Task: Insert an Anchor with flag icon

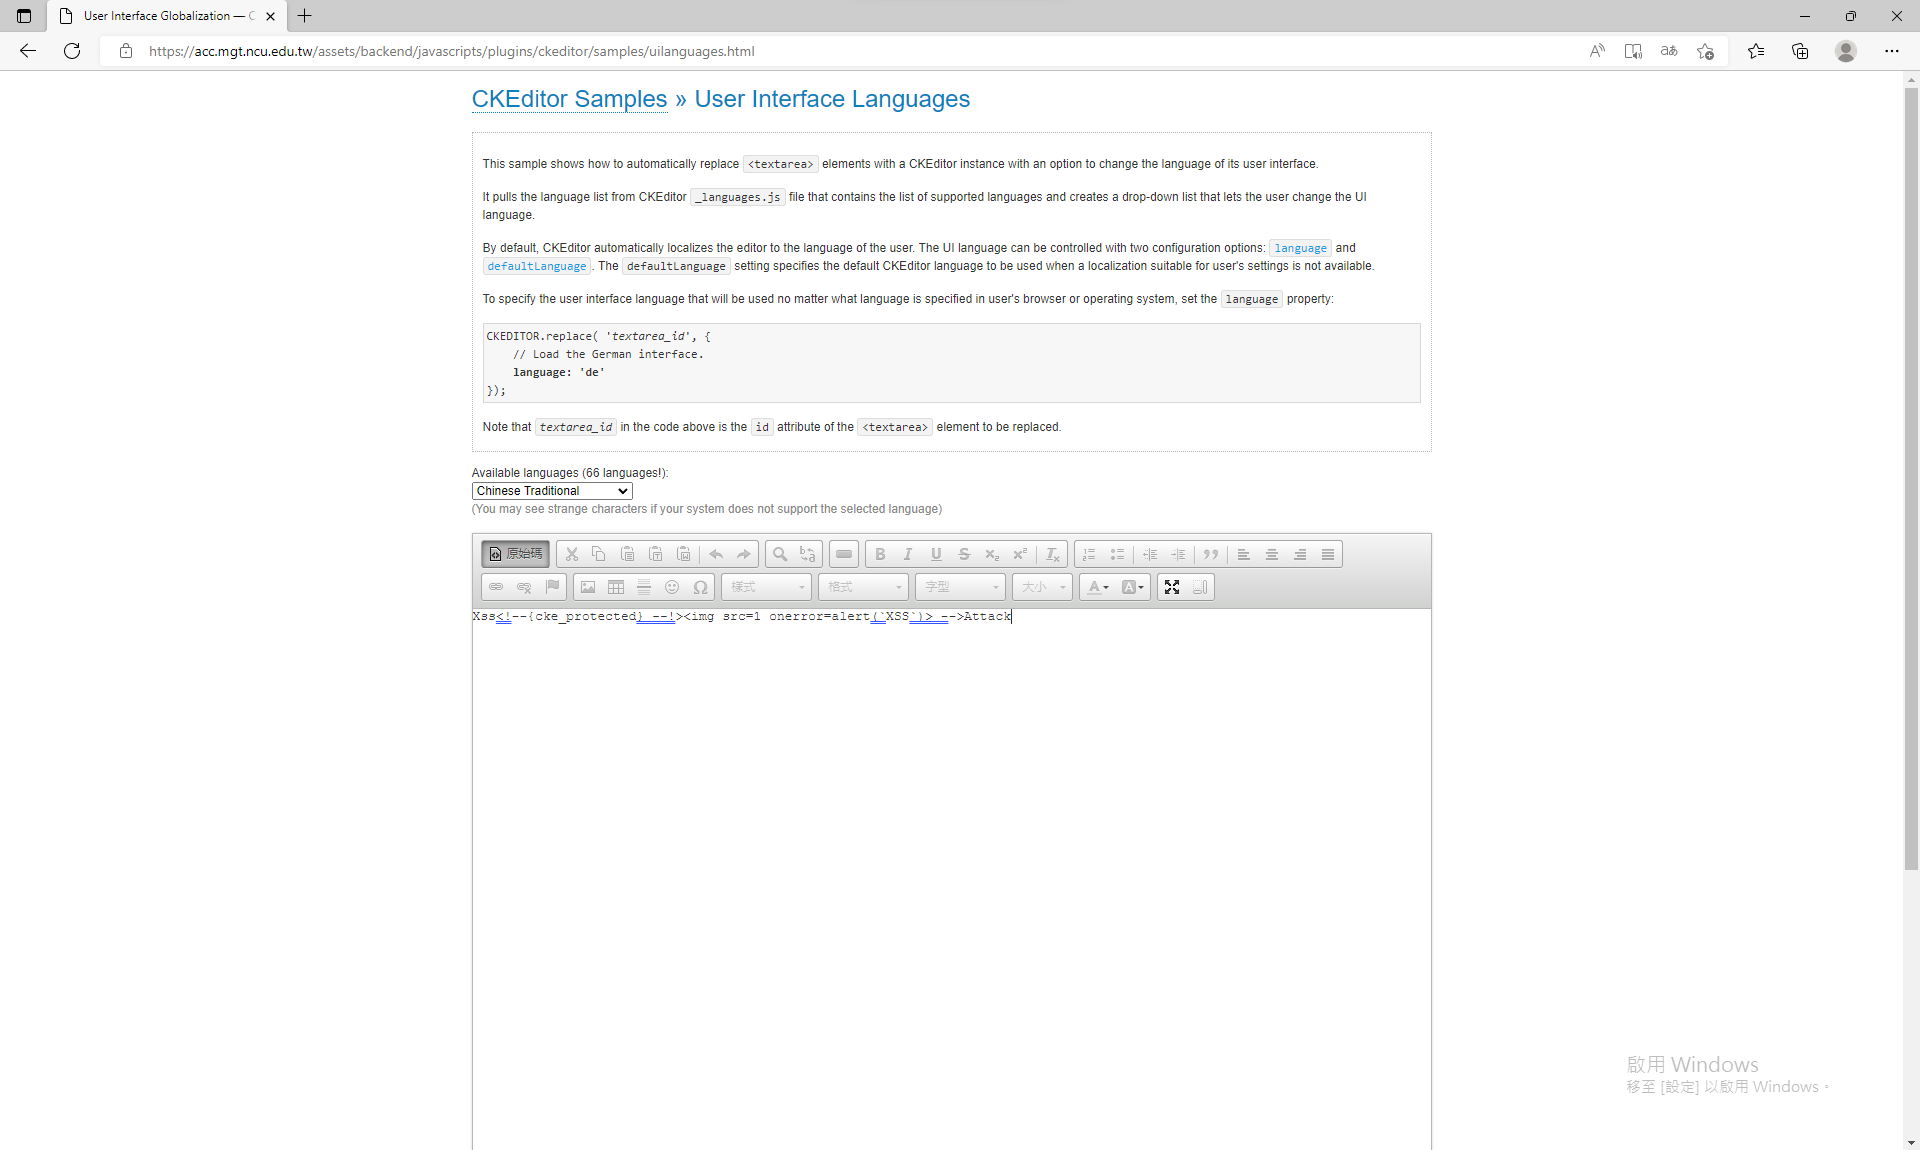Action: (x=552, y=587)
